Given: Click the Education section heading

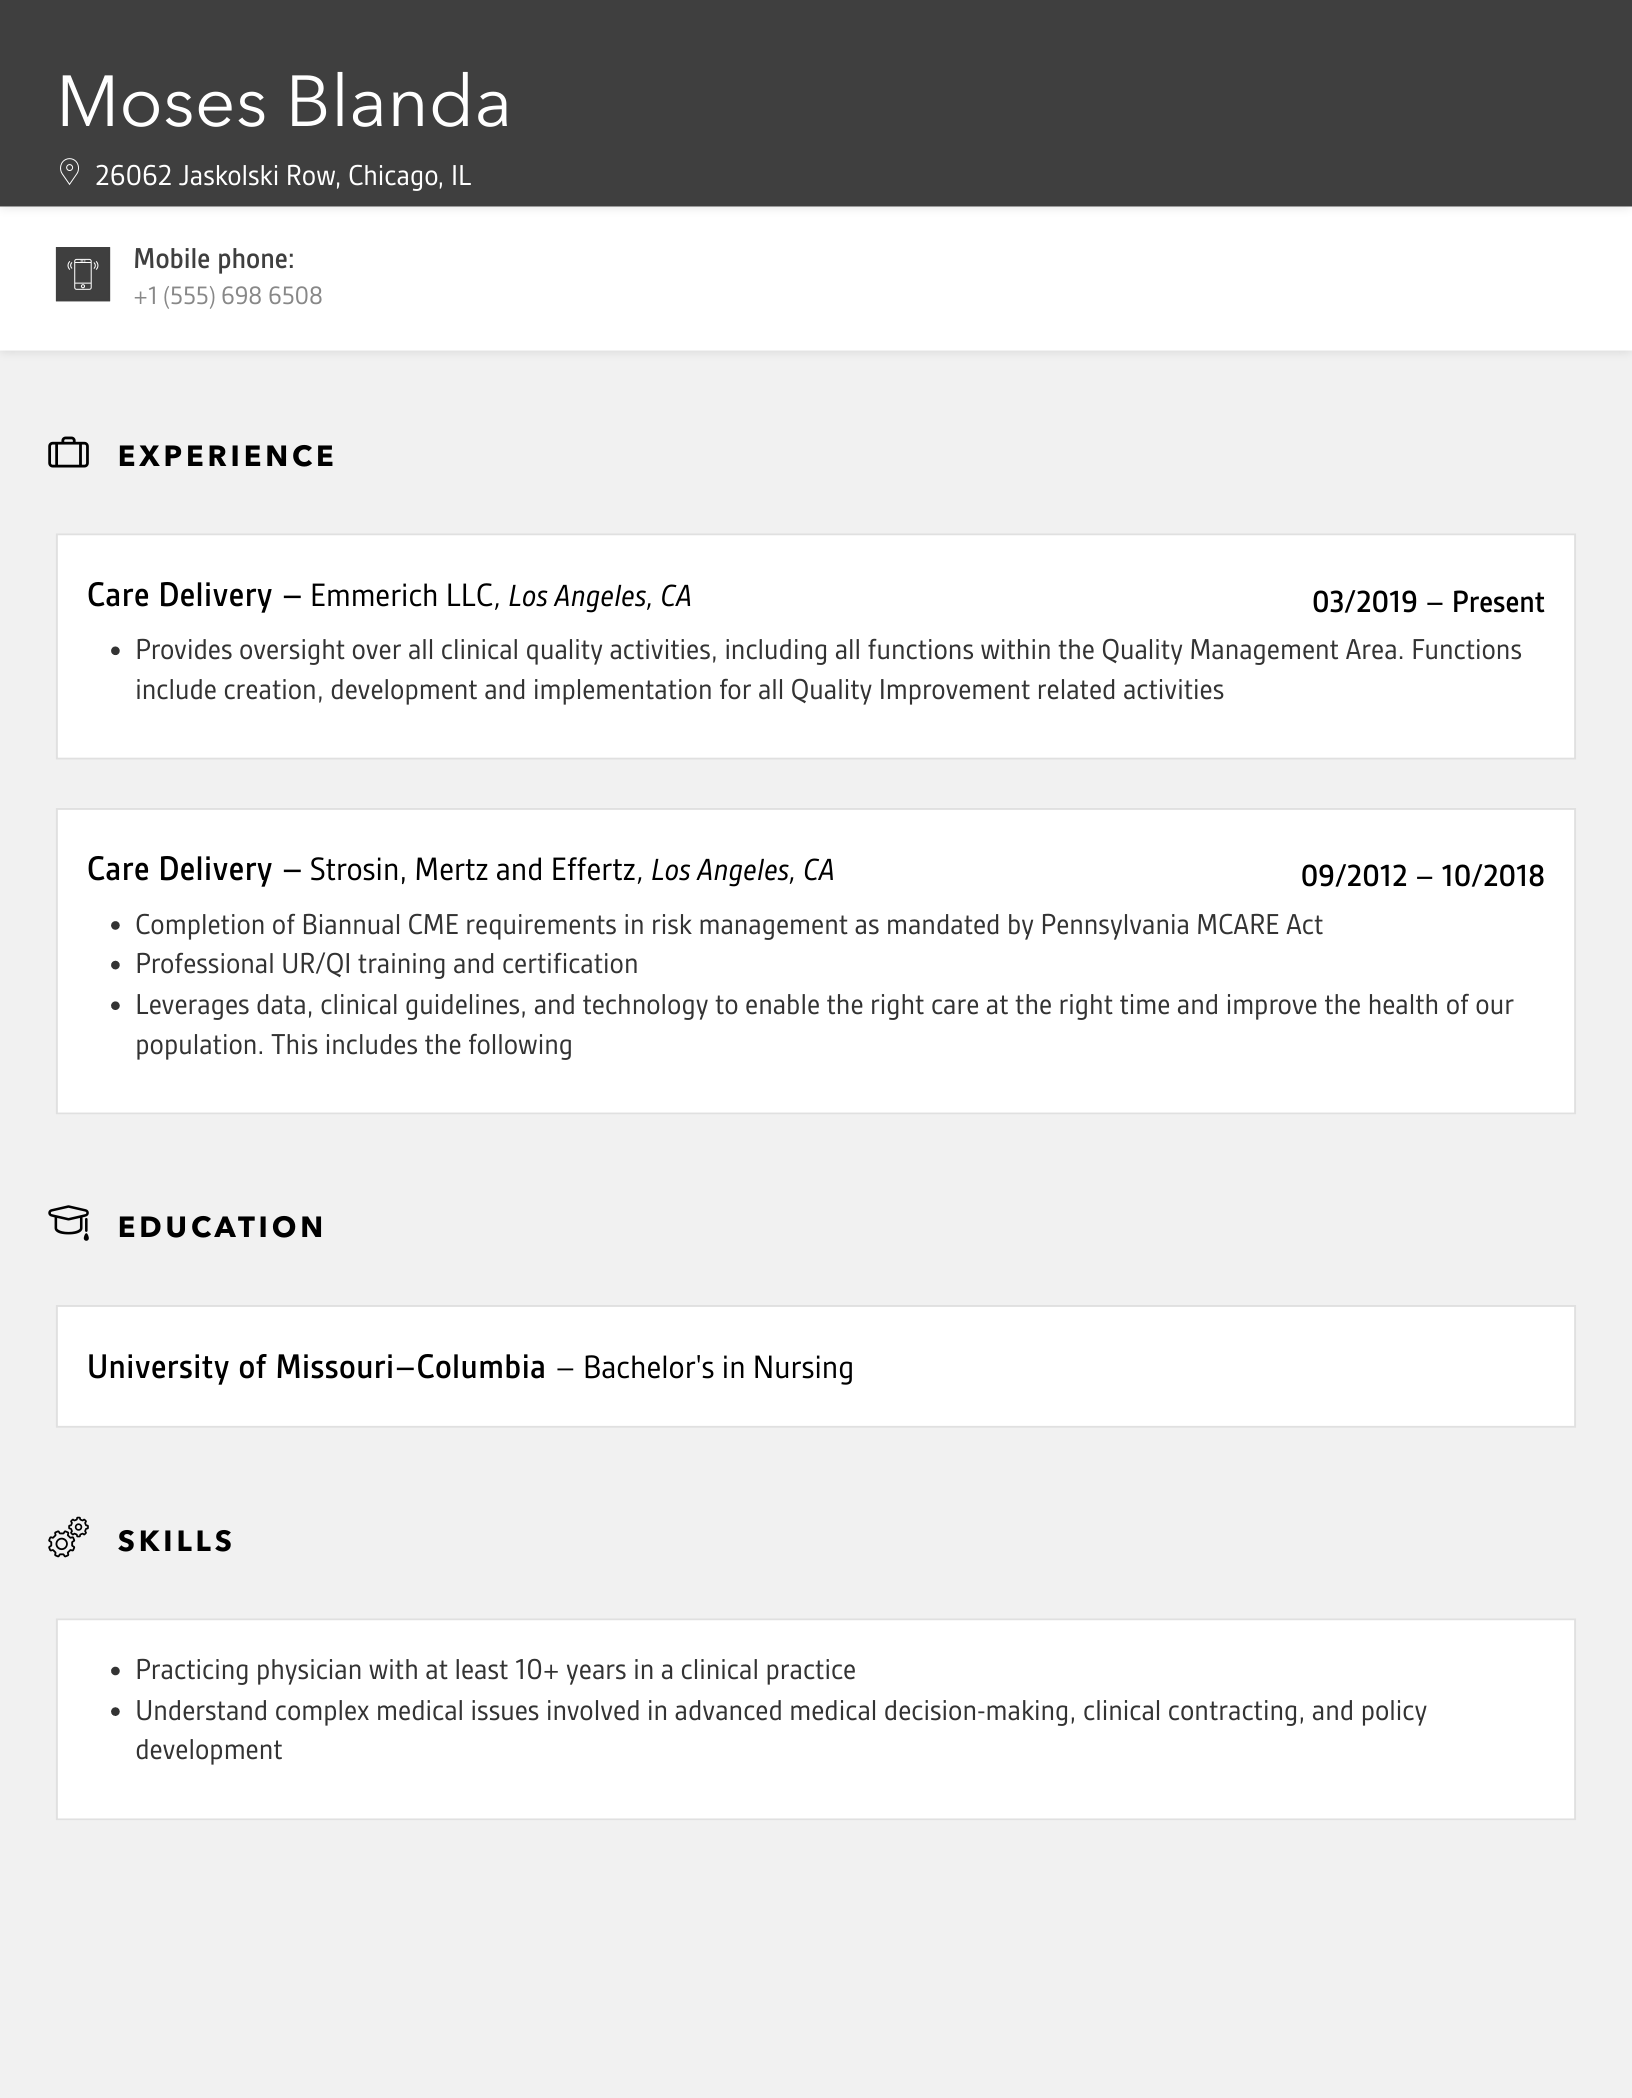Looking at the screenshot, I should [221, 1227].
